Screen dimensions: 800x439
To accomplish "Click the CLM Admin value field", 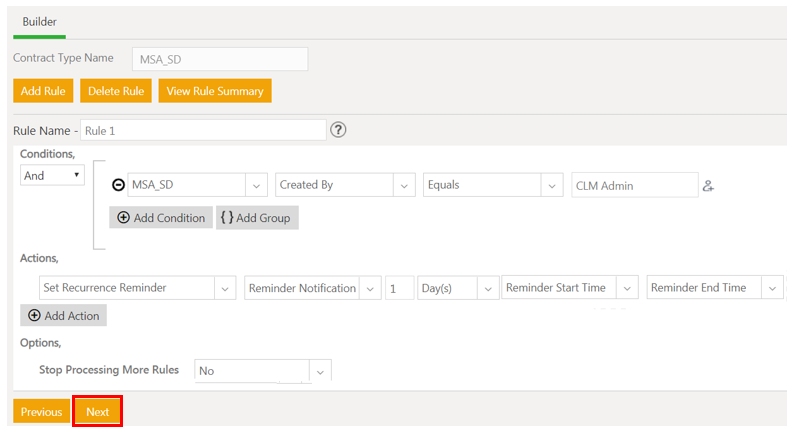I will pyautogui.click(x=634, y=185).
